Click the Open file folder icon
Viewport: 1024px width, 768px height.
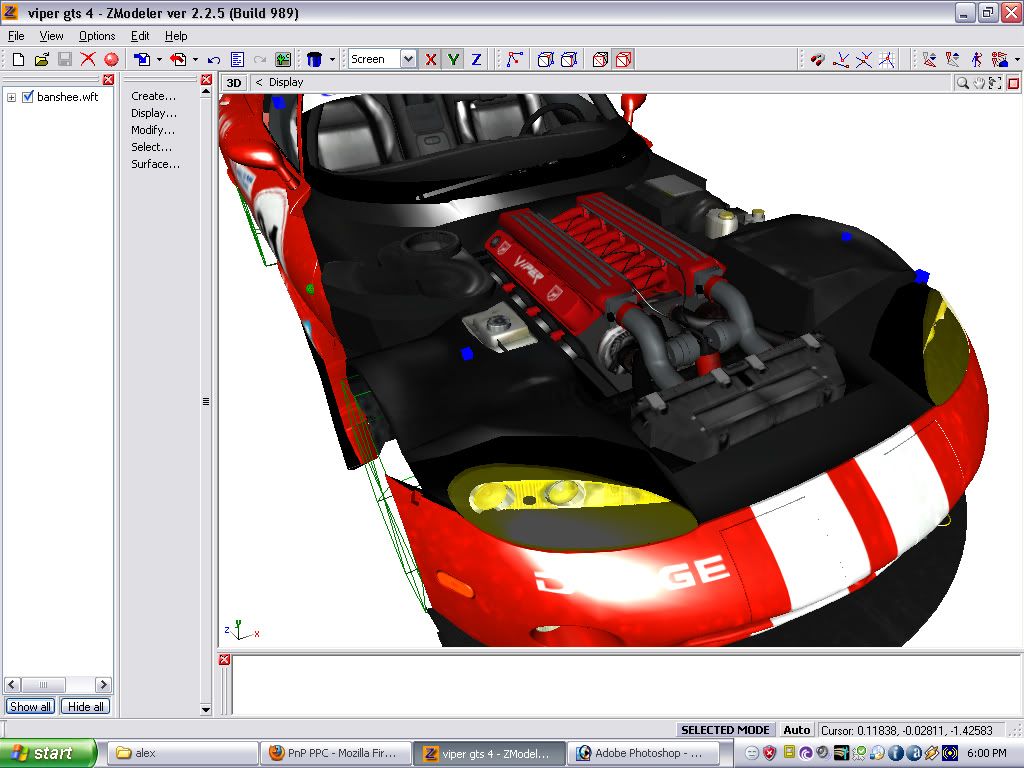(x=41, y=60)
